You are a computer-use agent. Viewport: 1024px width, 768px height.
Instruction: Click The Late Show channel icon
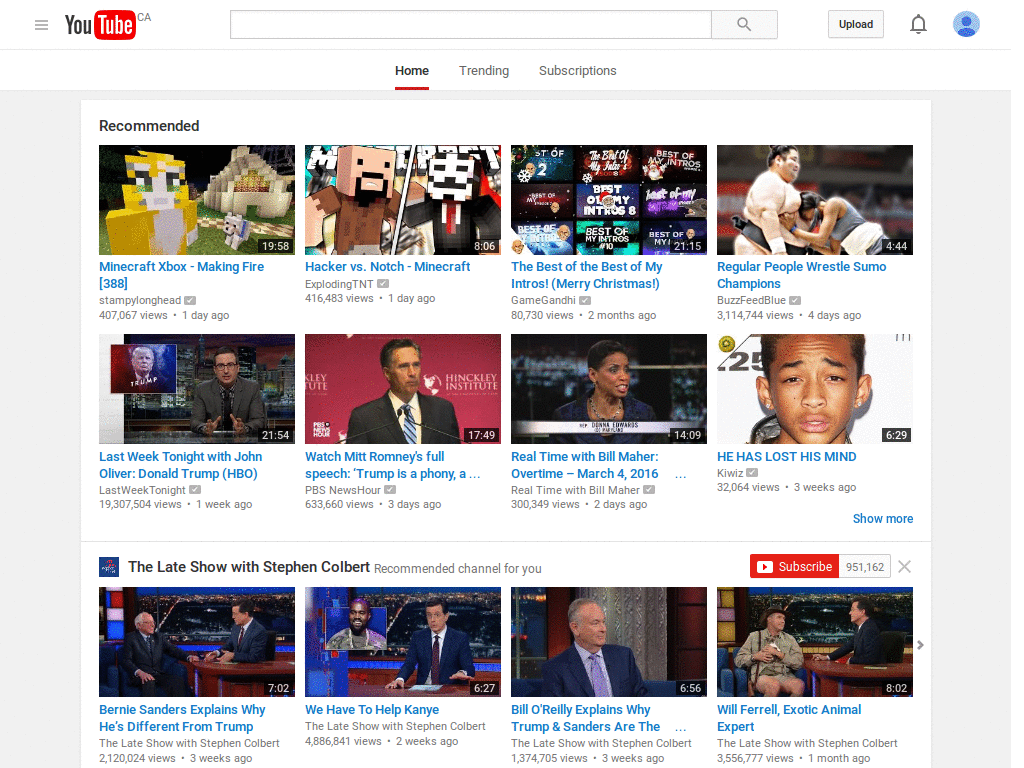[109, 567]
